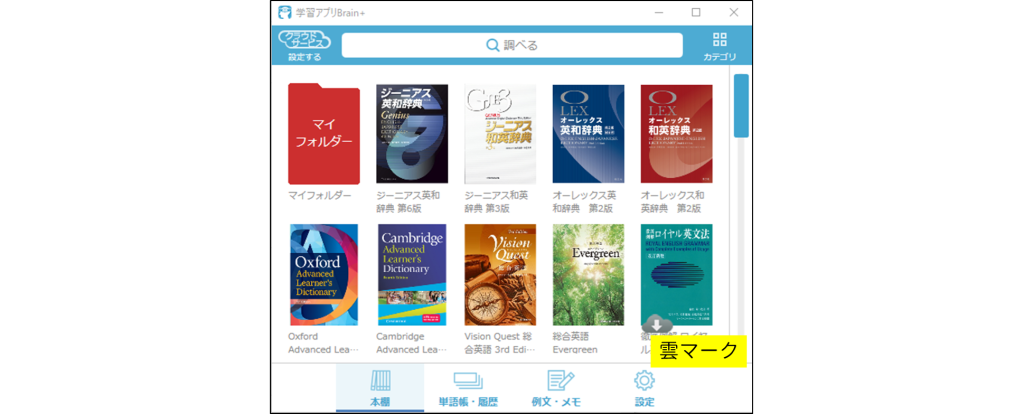Open the Cambridge Advanced Learner's Dictionary cover
The image size is (1024, 414).
(x=412, y=275)
